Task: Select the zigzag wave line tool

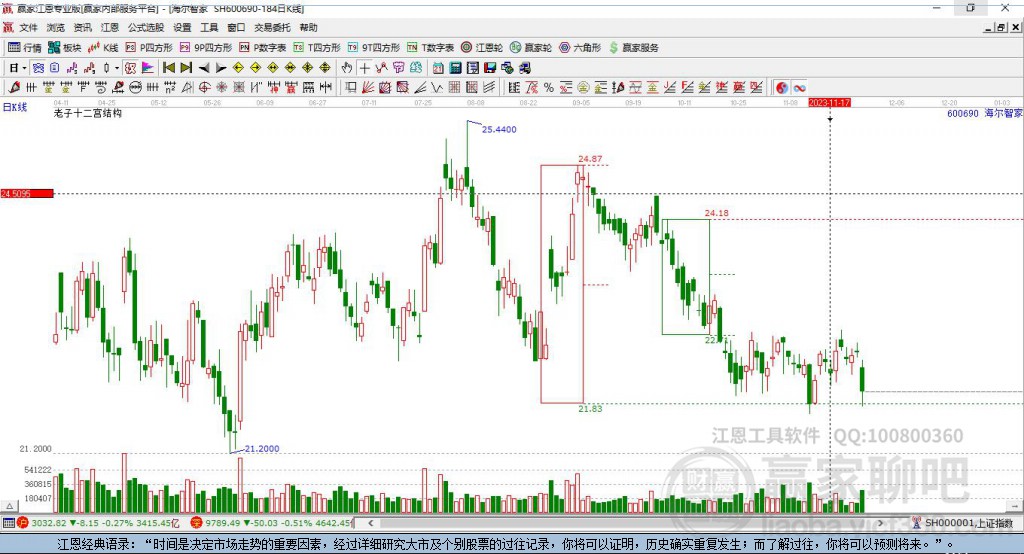Action: pyautogui.click(x=437, y=88)
